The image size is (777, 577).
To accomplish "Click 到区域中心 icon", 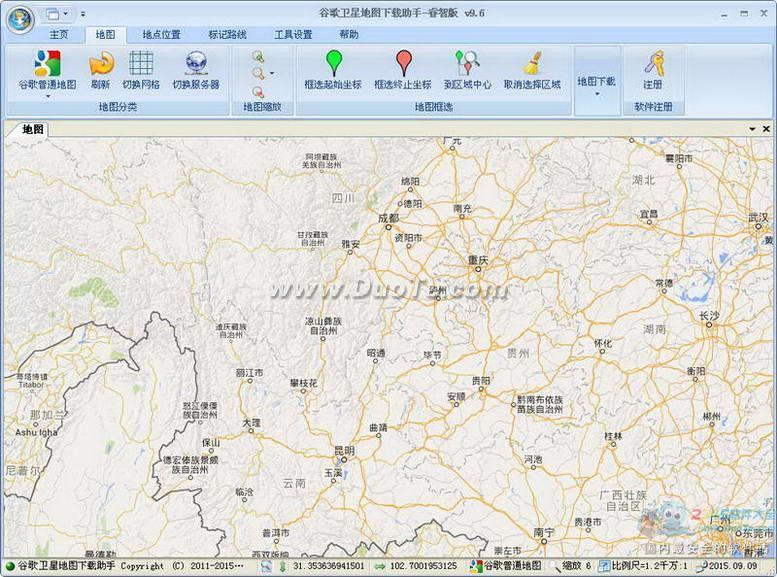I will tap(467, 62).
